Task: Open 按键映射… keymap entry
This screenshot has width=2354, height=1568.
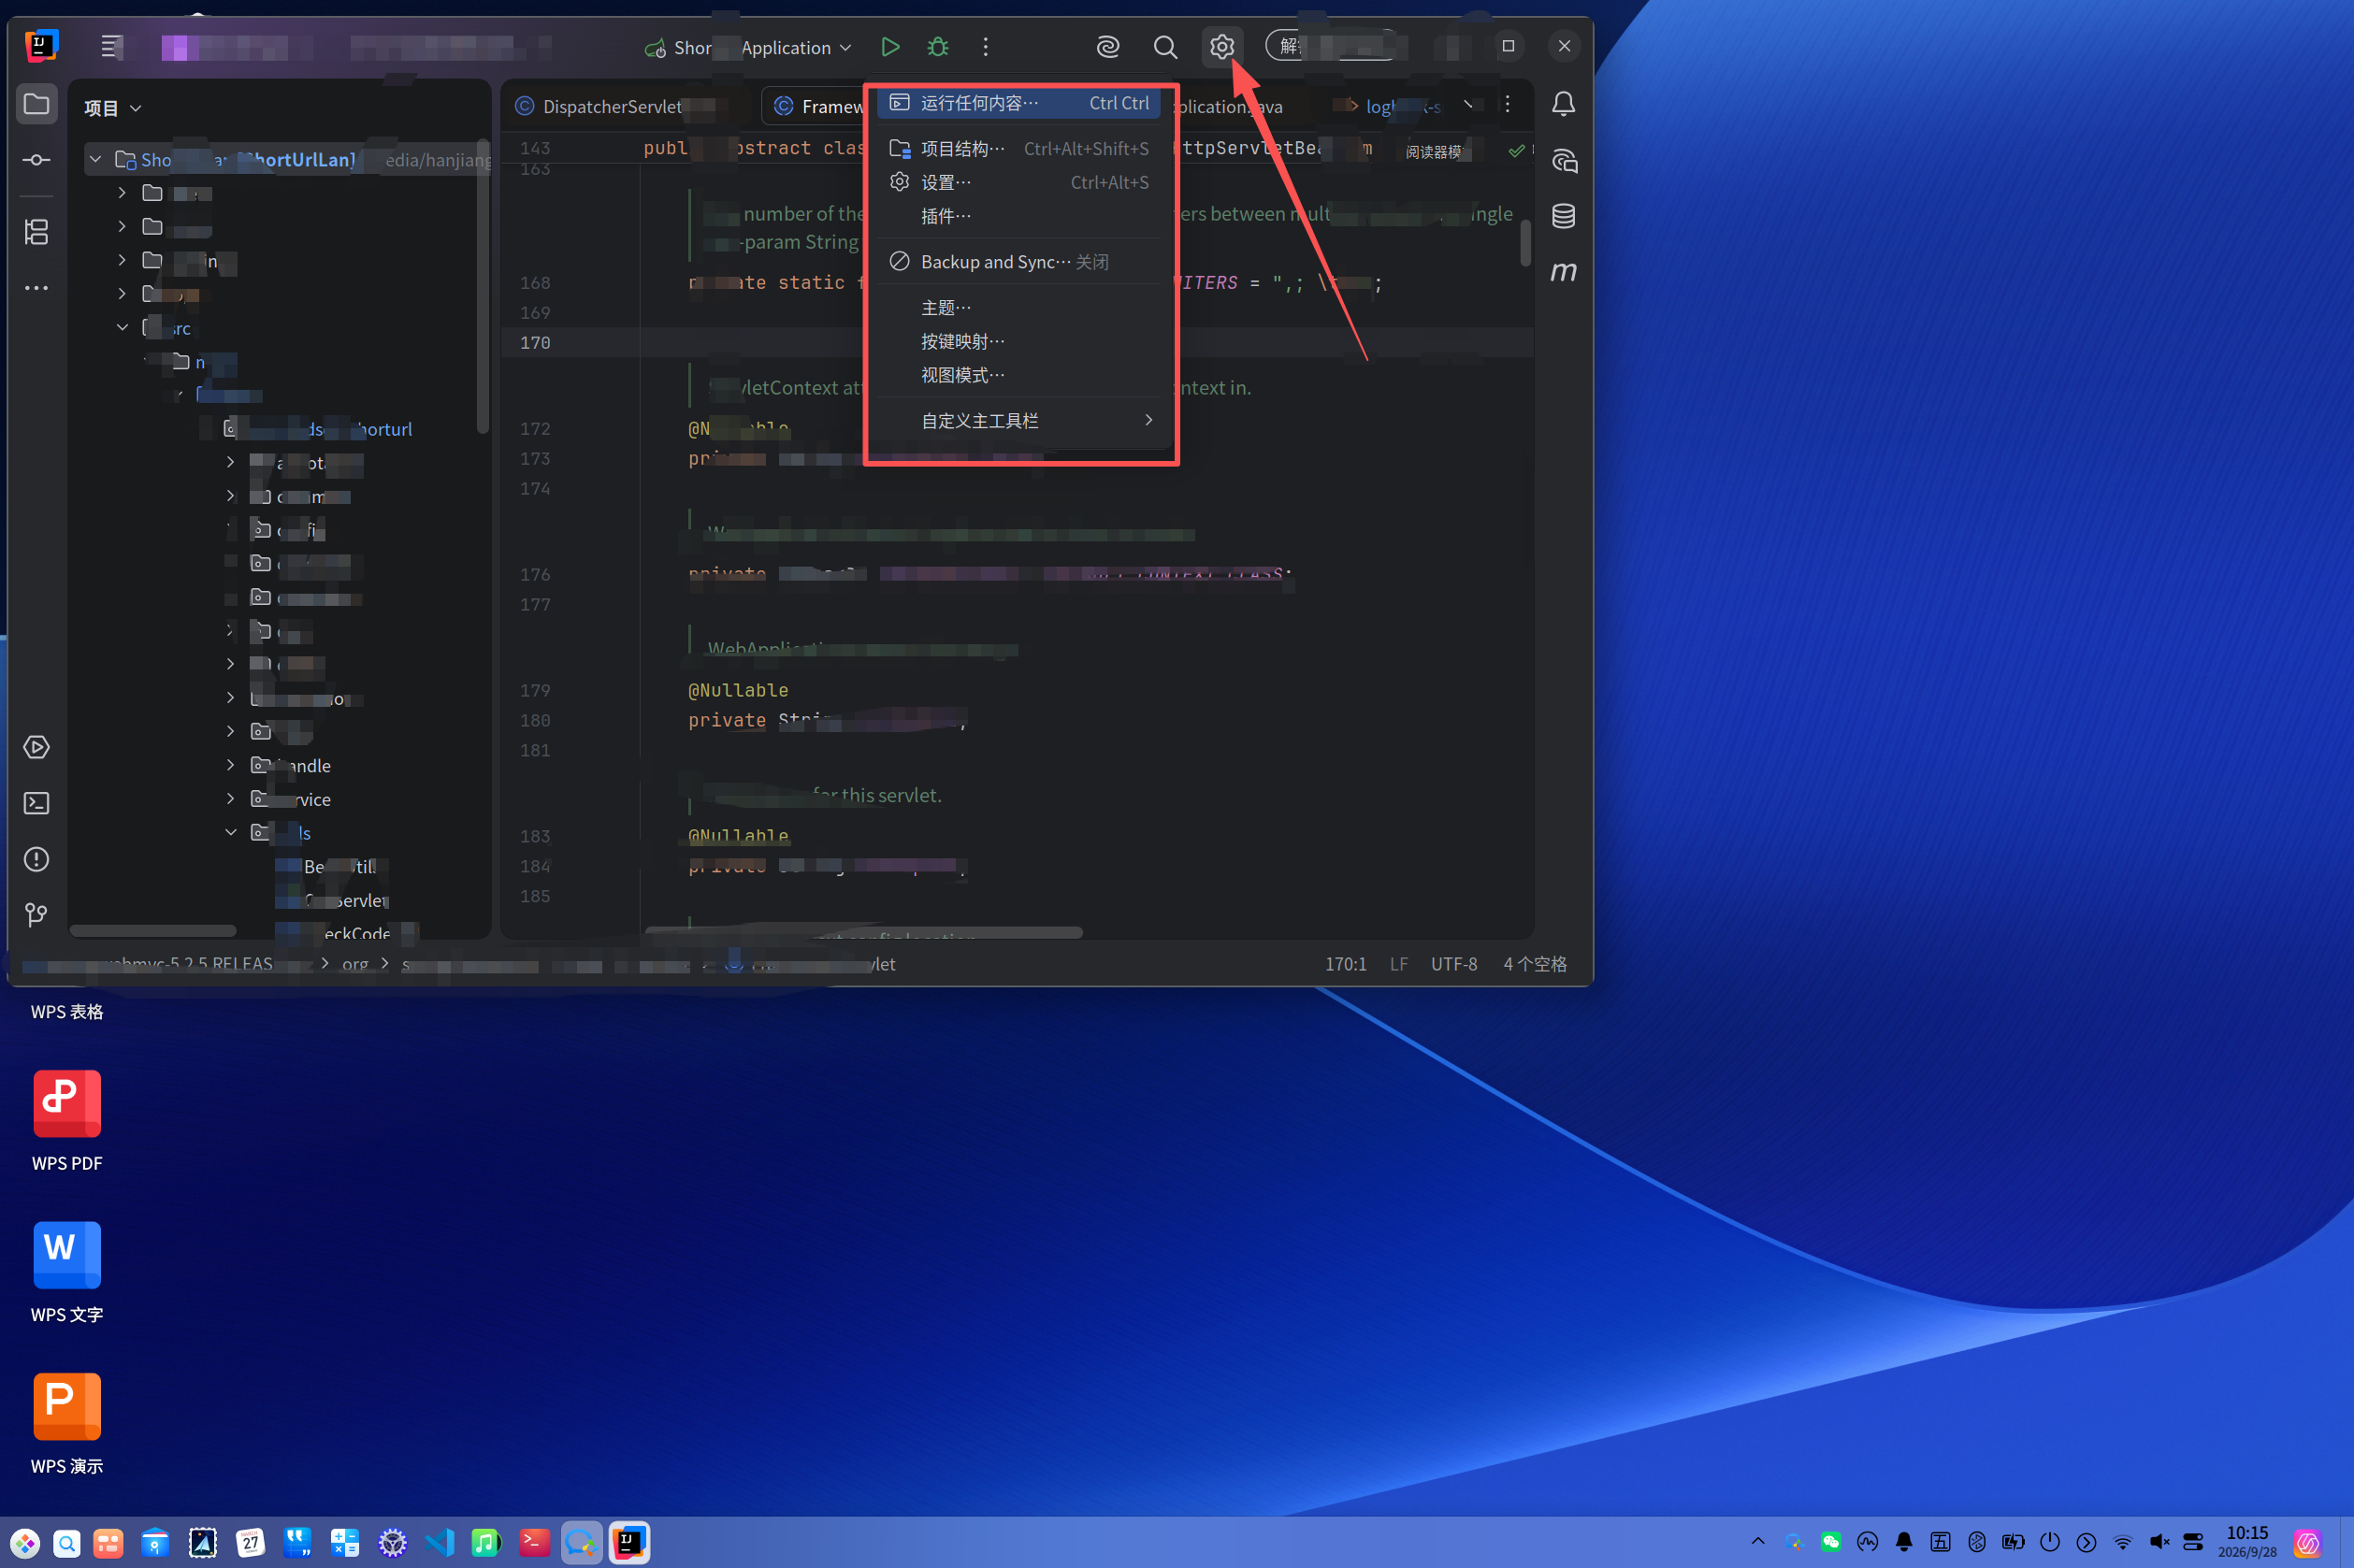Action: point(1019,342)
